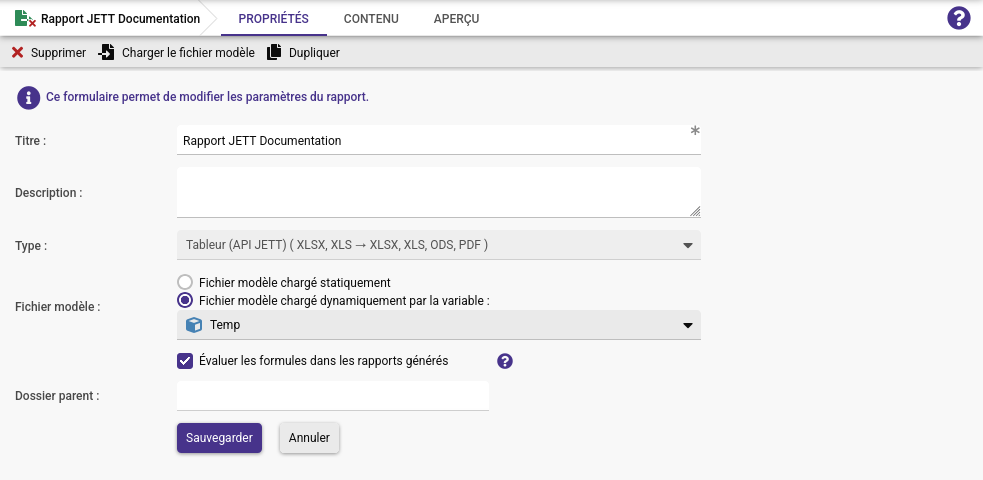Image resolution: width=983 pixels, height=480 pixels.
Task: Switch to the PROPRIÉTÉS tab
Action: click(273, 19)
